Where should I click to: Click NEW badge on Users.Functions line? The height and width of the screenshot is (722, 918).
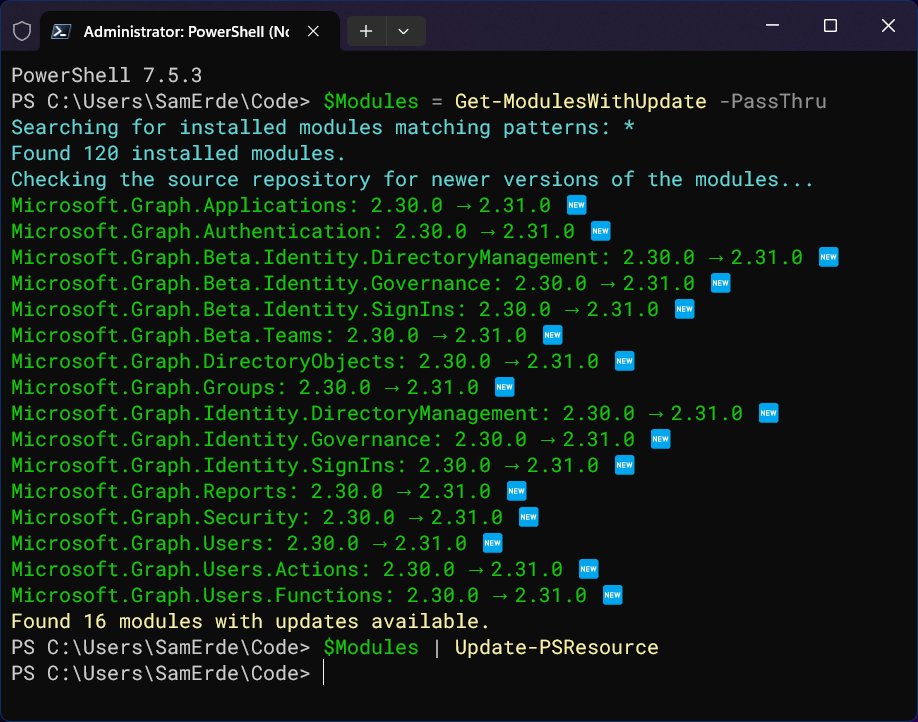(612, 595)
